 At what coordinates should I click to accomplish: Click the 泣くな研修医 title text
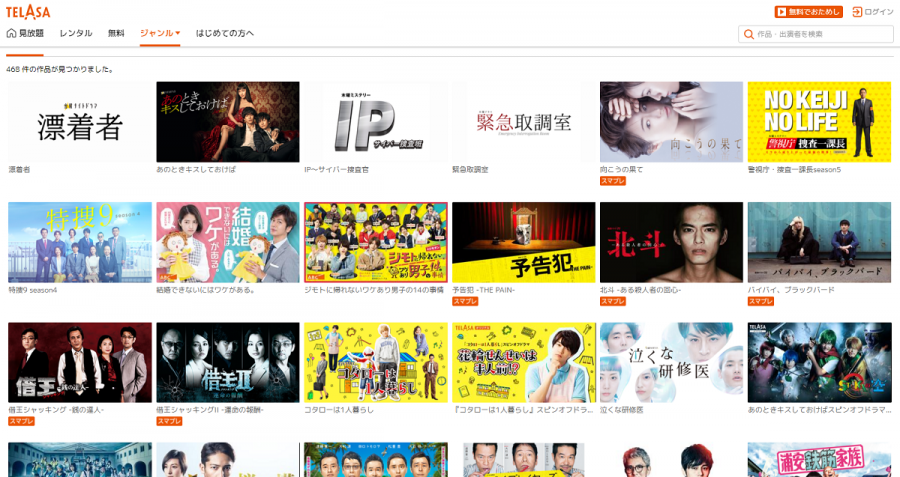click(622, 410)
